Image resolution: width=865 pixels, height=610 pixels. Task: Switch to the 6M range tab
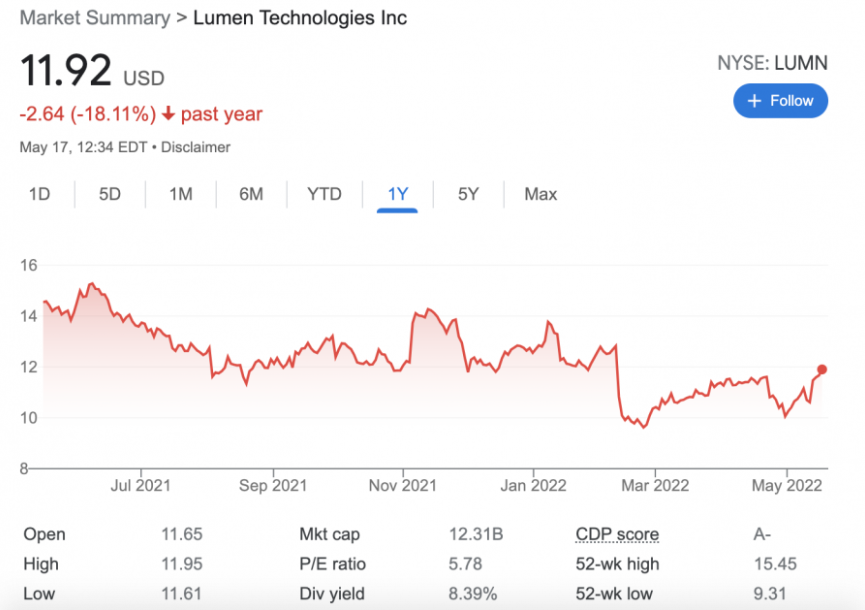click(x=251, y=194)
